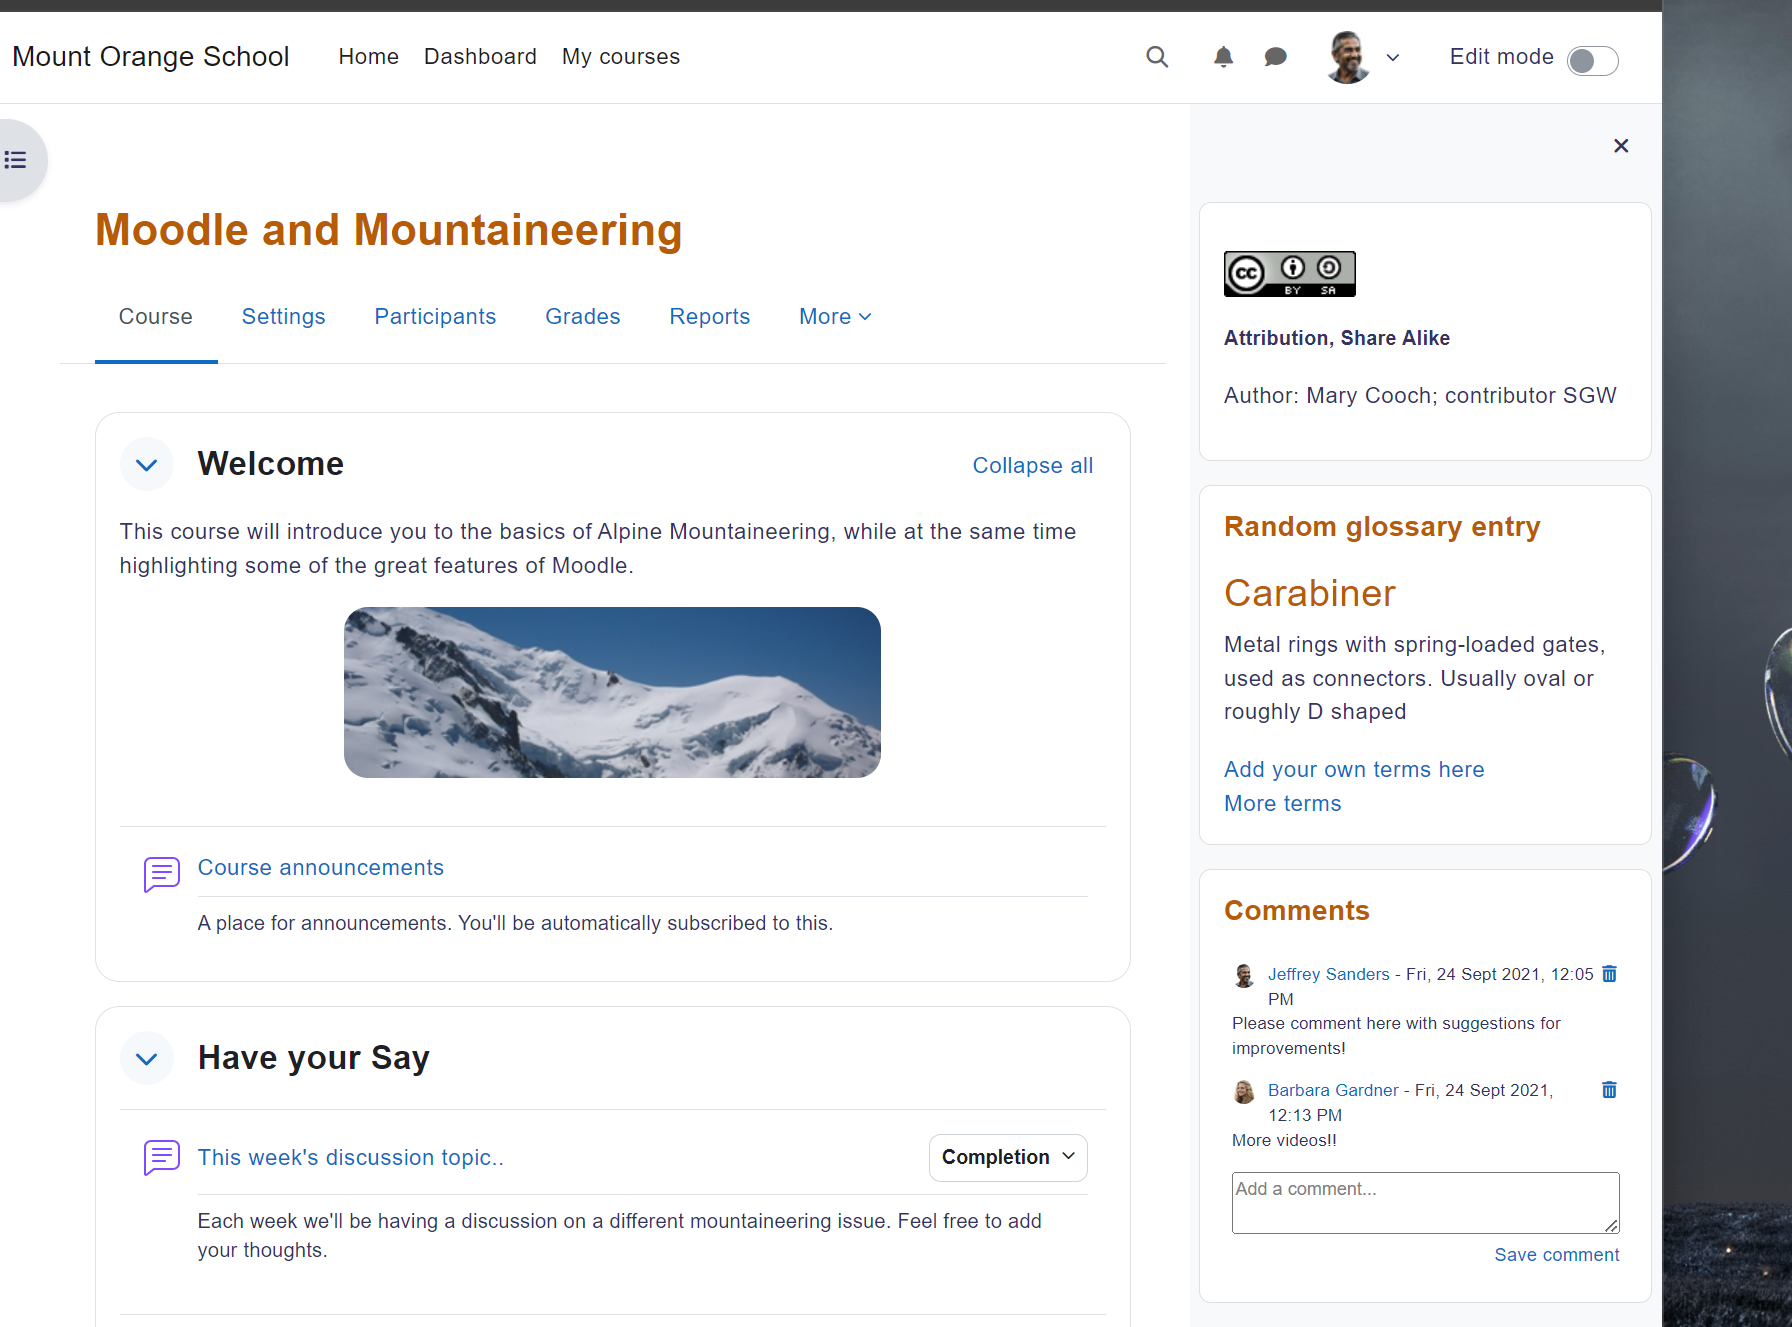1792x1327 pixels.
Task: Switch to the Course tab
Action: [x=156, y=317]
